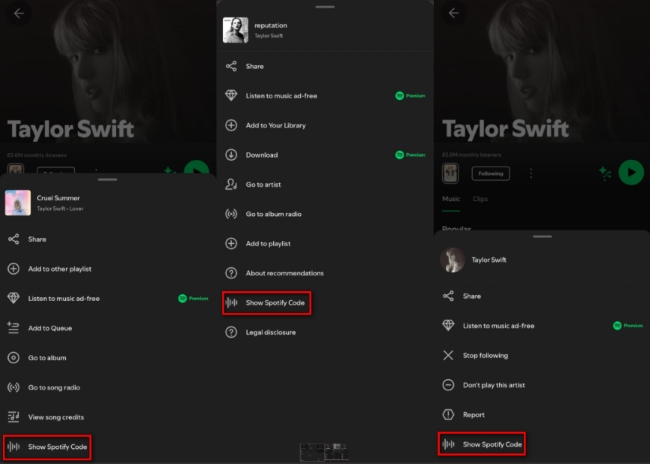Viewport: 650px width, 464px height.
Task: Tap the "Taylor Swift" name in the artist menu header
Action: [489, 260]
